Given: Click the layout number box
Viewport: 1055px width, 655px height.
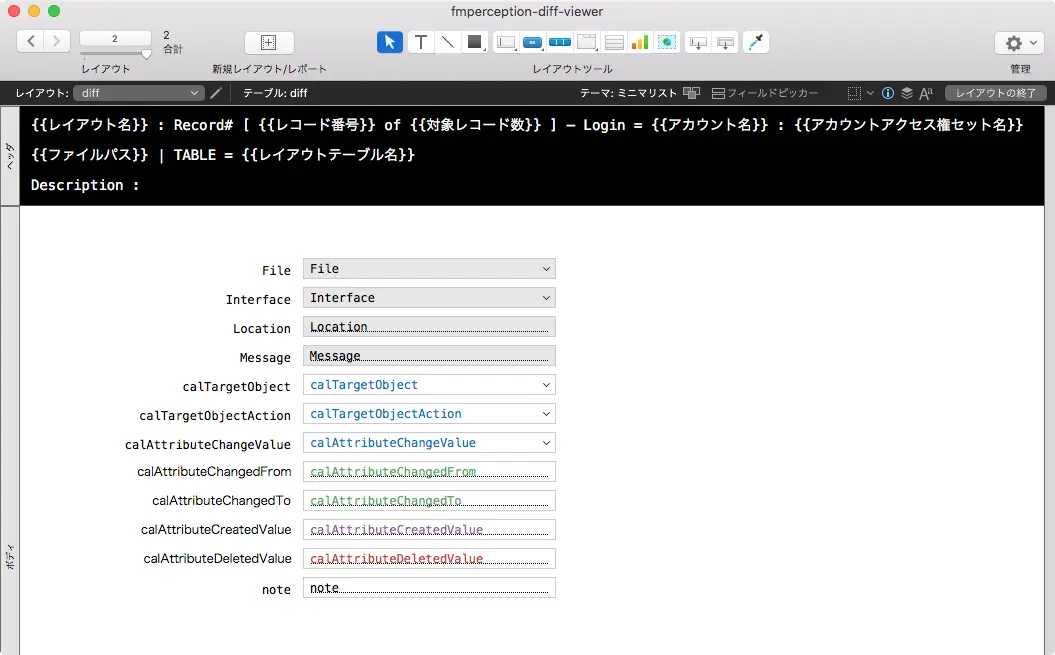Looking at the screenshot, I should pos(115,38).
